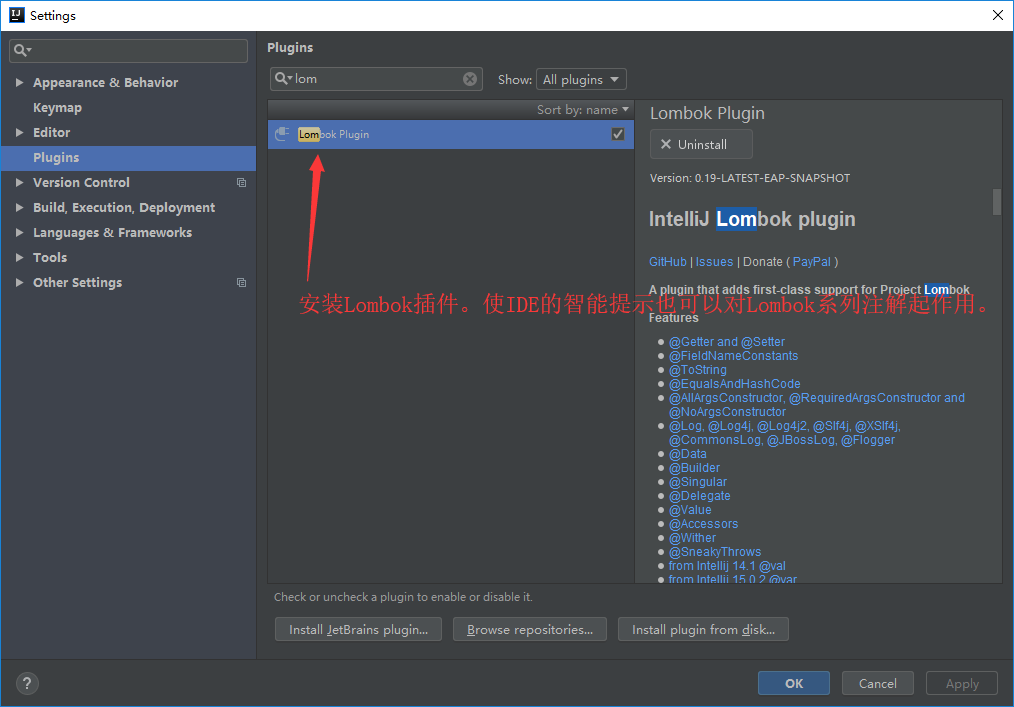This screenshot has height=707, width=1014.
Task: Open Other Settings page
Action: coord(78,283)
